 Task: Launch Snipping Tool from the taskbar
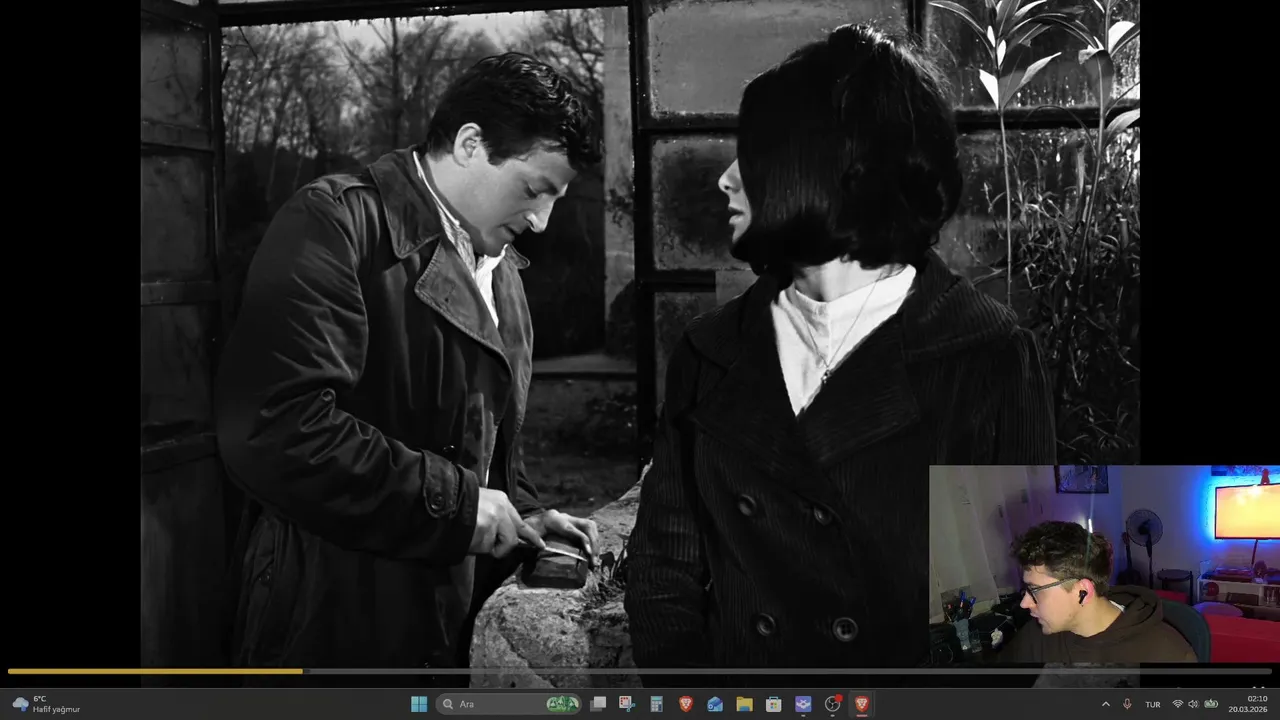[x=627, y=704]
